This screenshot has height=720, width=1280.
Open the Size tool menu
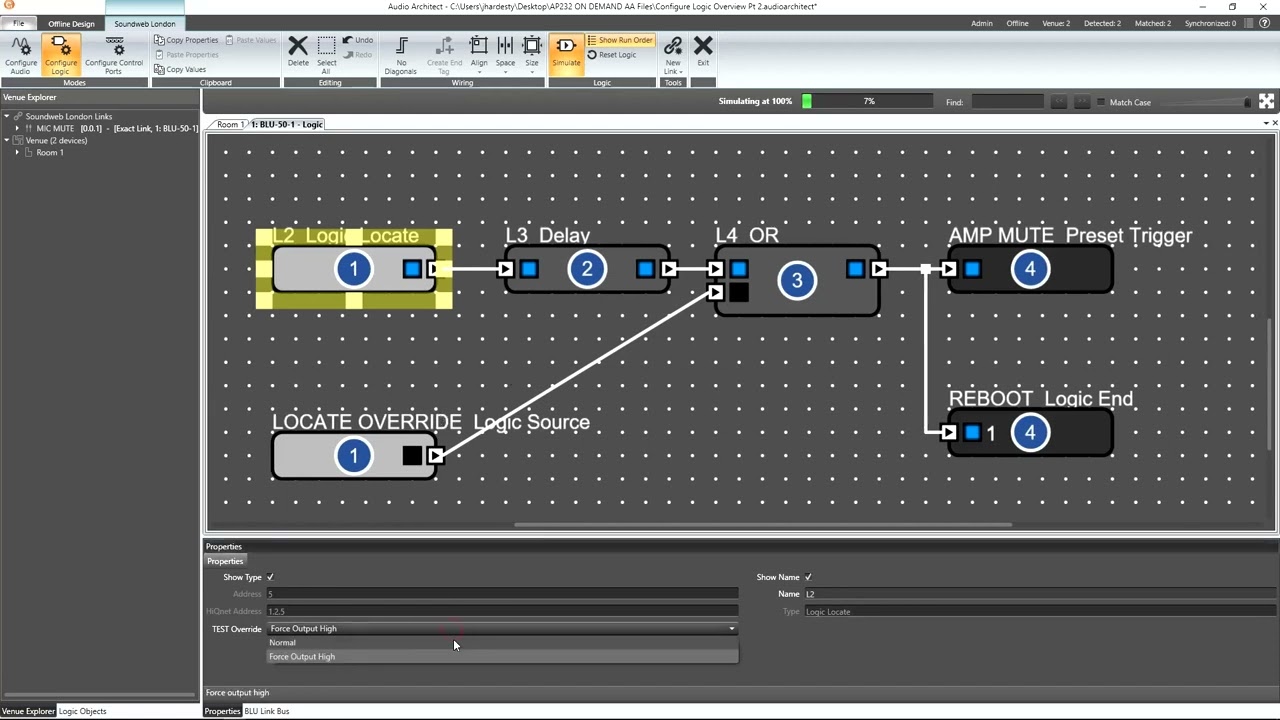tap(532, 55)
